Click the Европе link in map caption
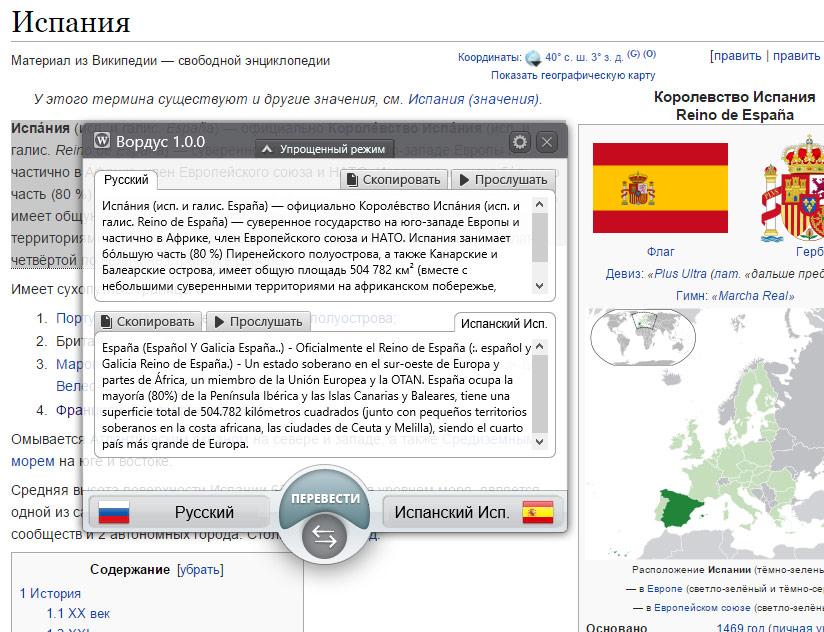This screenshot has width=824, height=632. 664,589
